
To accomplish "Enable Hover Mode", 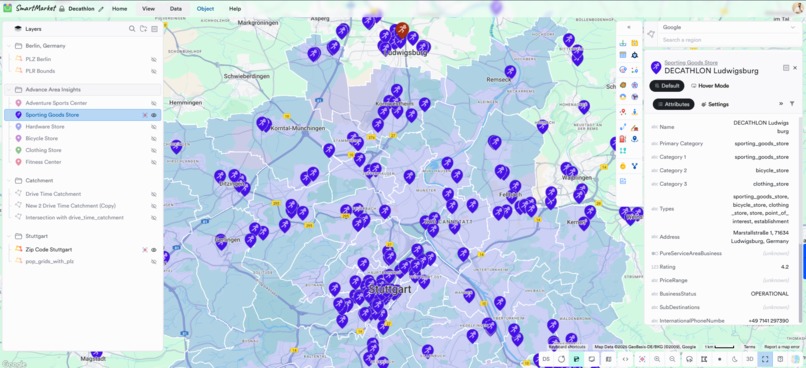I will click(710, 86).
